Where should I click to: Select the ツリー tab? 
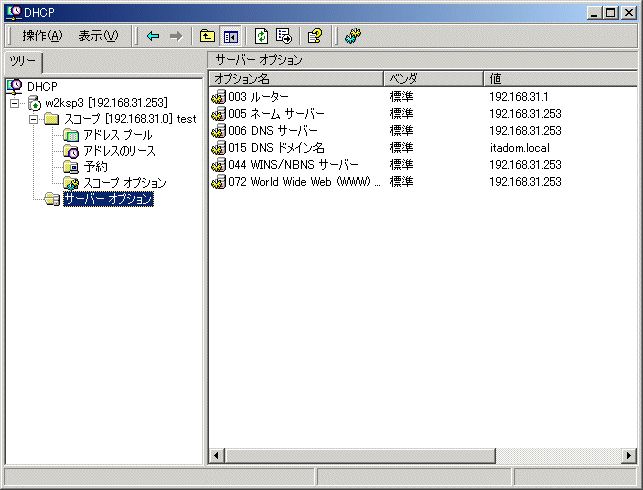(23, 62)
